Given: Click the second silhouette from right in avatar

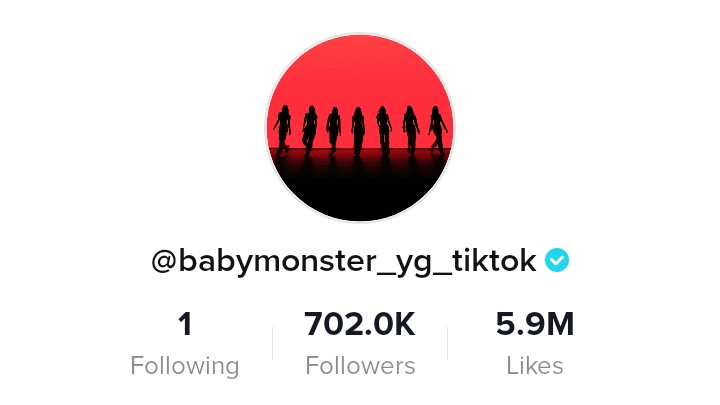Looking at the screenshot, I should click(411, 130).
